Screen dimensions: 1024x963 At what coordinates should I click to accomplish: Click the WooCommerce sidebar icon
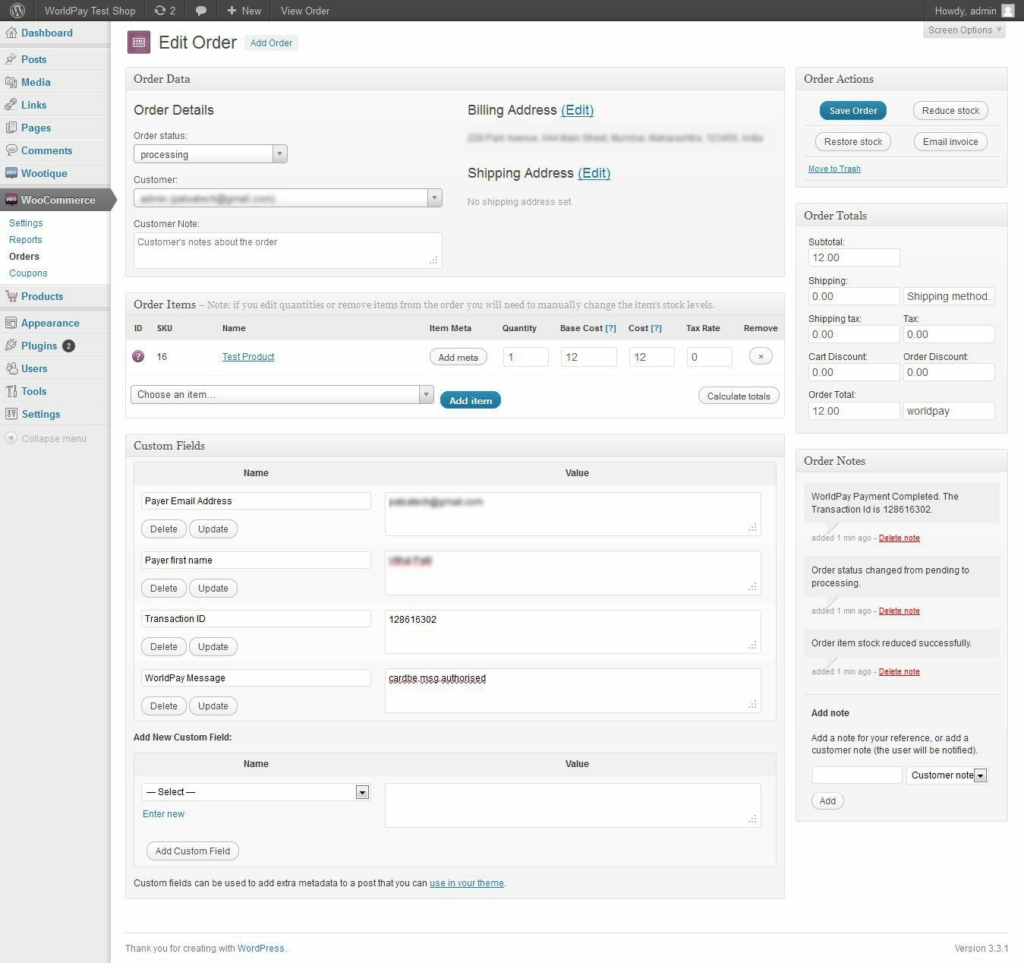tap(11, 200)
